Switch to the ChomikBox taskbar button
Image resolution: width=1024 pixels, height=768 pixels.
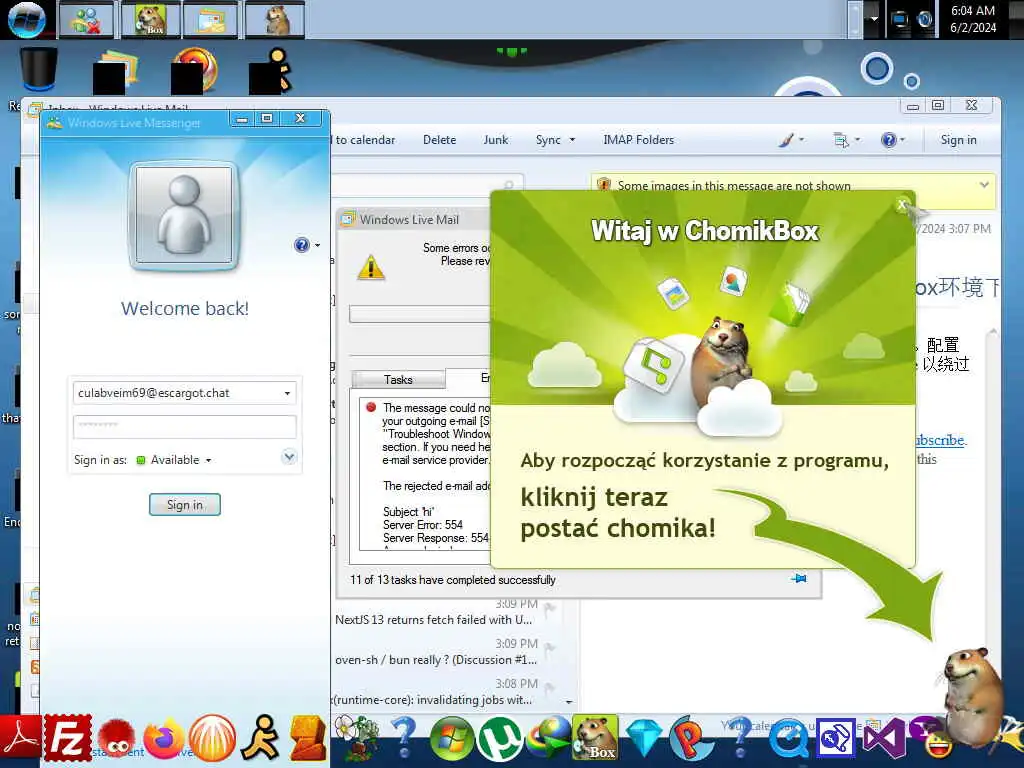[x=150, y=20]
